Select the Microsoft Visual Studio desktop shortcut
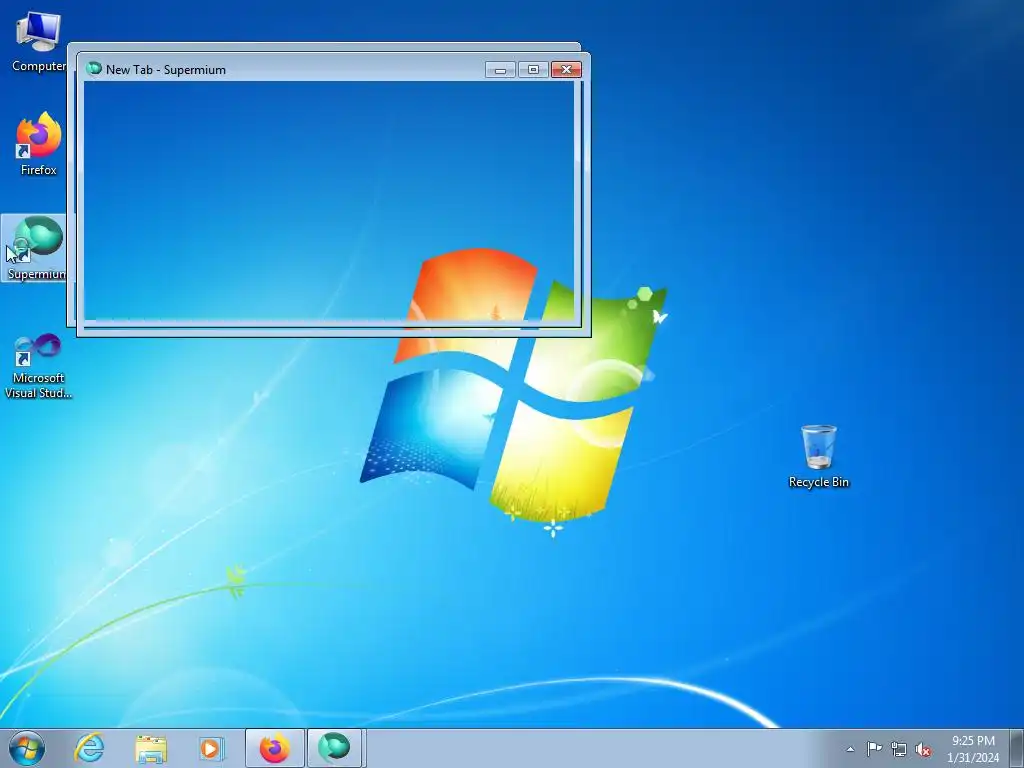Image resolution: width=1024 pixels, height=768 pixels. (38, 366)
